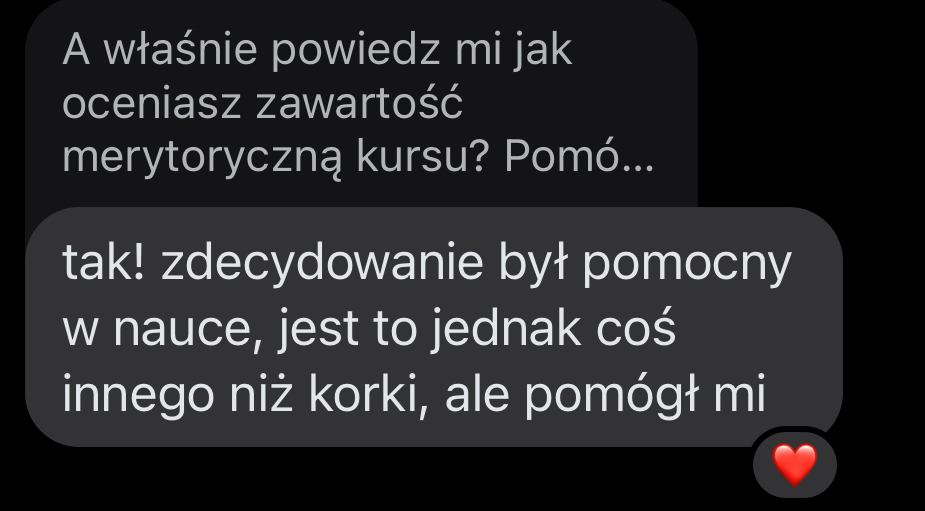Select the reply bubble starting "tak! zdecydowanie"
The width and height of the screenshot is (925, 511).
pos(434,327)
